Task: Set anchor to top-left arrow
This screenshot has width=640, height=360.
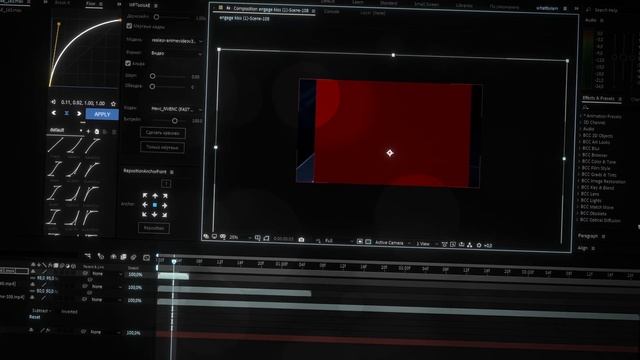Action: [x=145, y=196]
